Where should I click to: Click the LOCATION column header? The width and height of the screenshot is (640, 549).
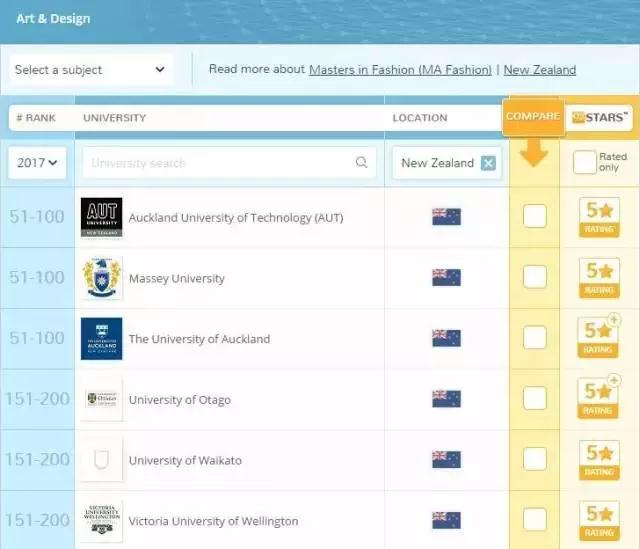click(x=420, y=118)
